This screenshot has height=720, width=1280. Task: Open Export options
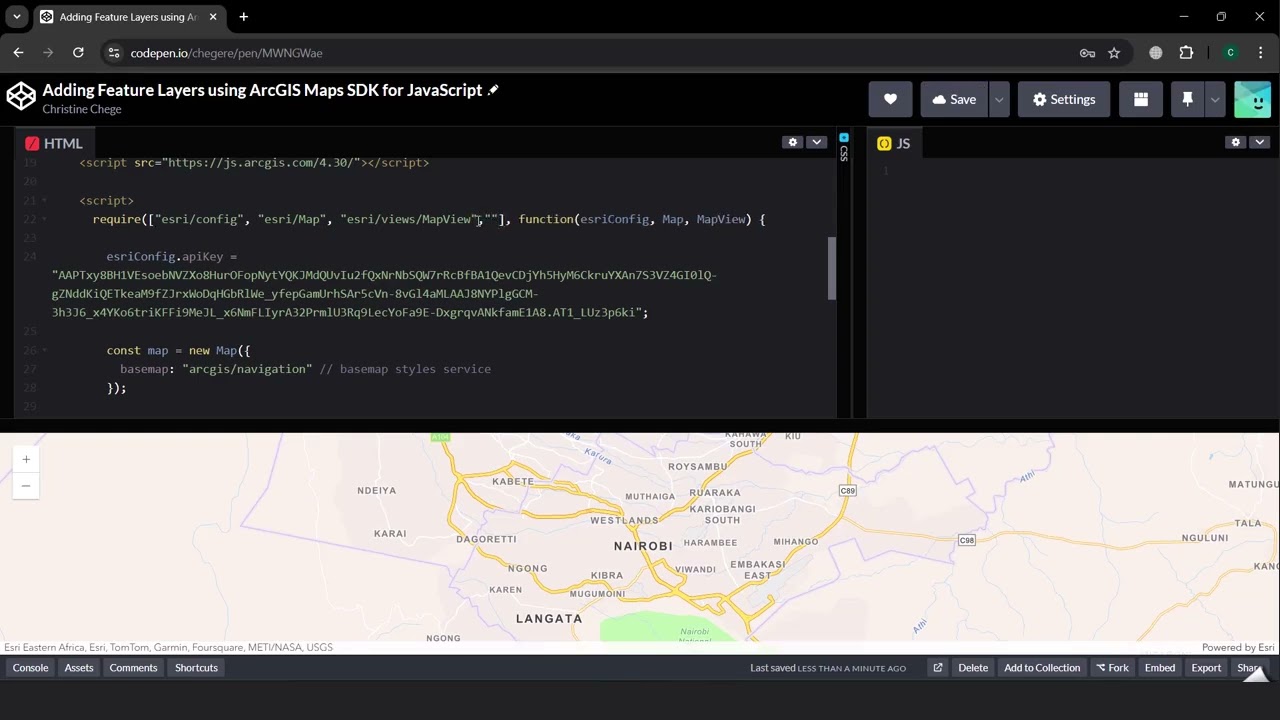[x=1206, y=668]
